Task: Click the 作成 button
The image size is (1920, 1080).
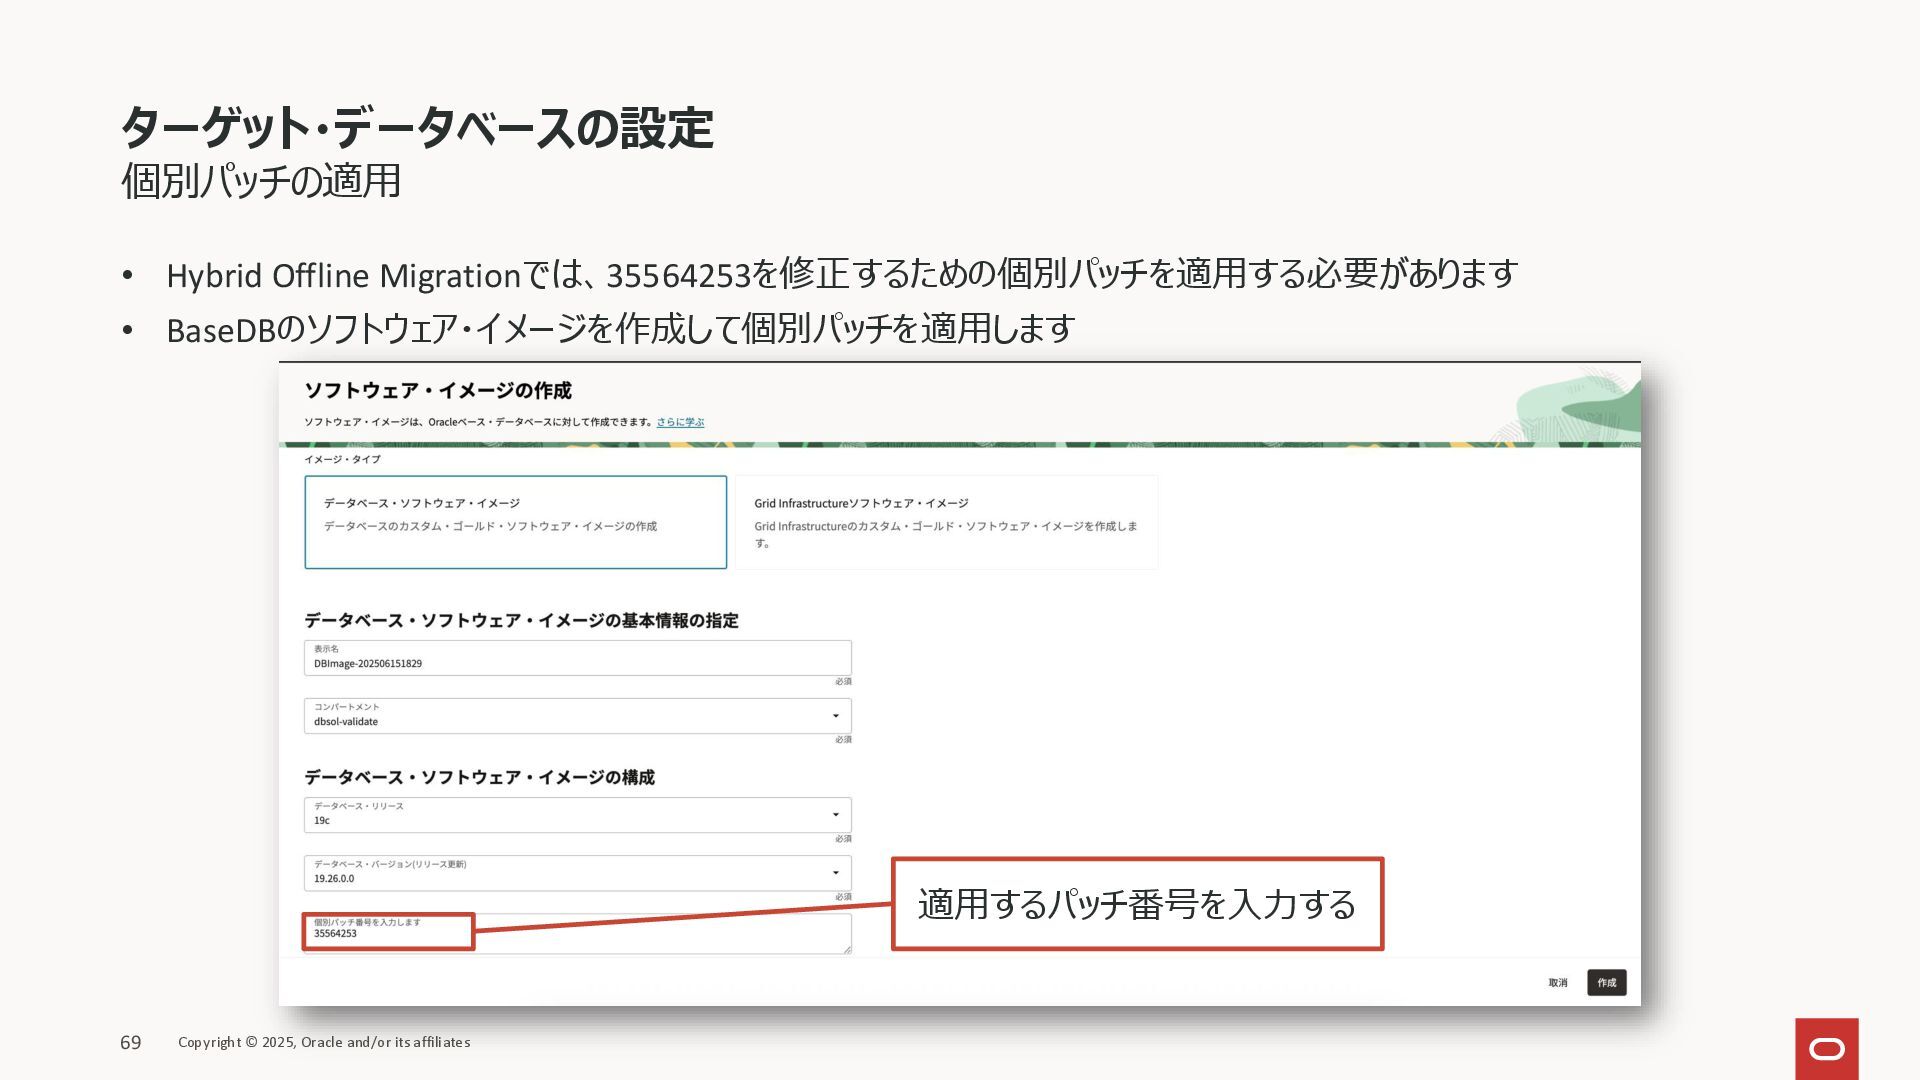Action: coord(1607,983)
